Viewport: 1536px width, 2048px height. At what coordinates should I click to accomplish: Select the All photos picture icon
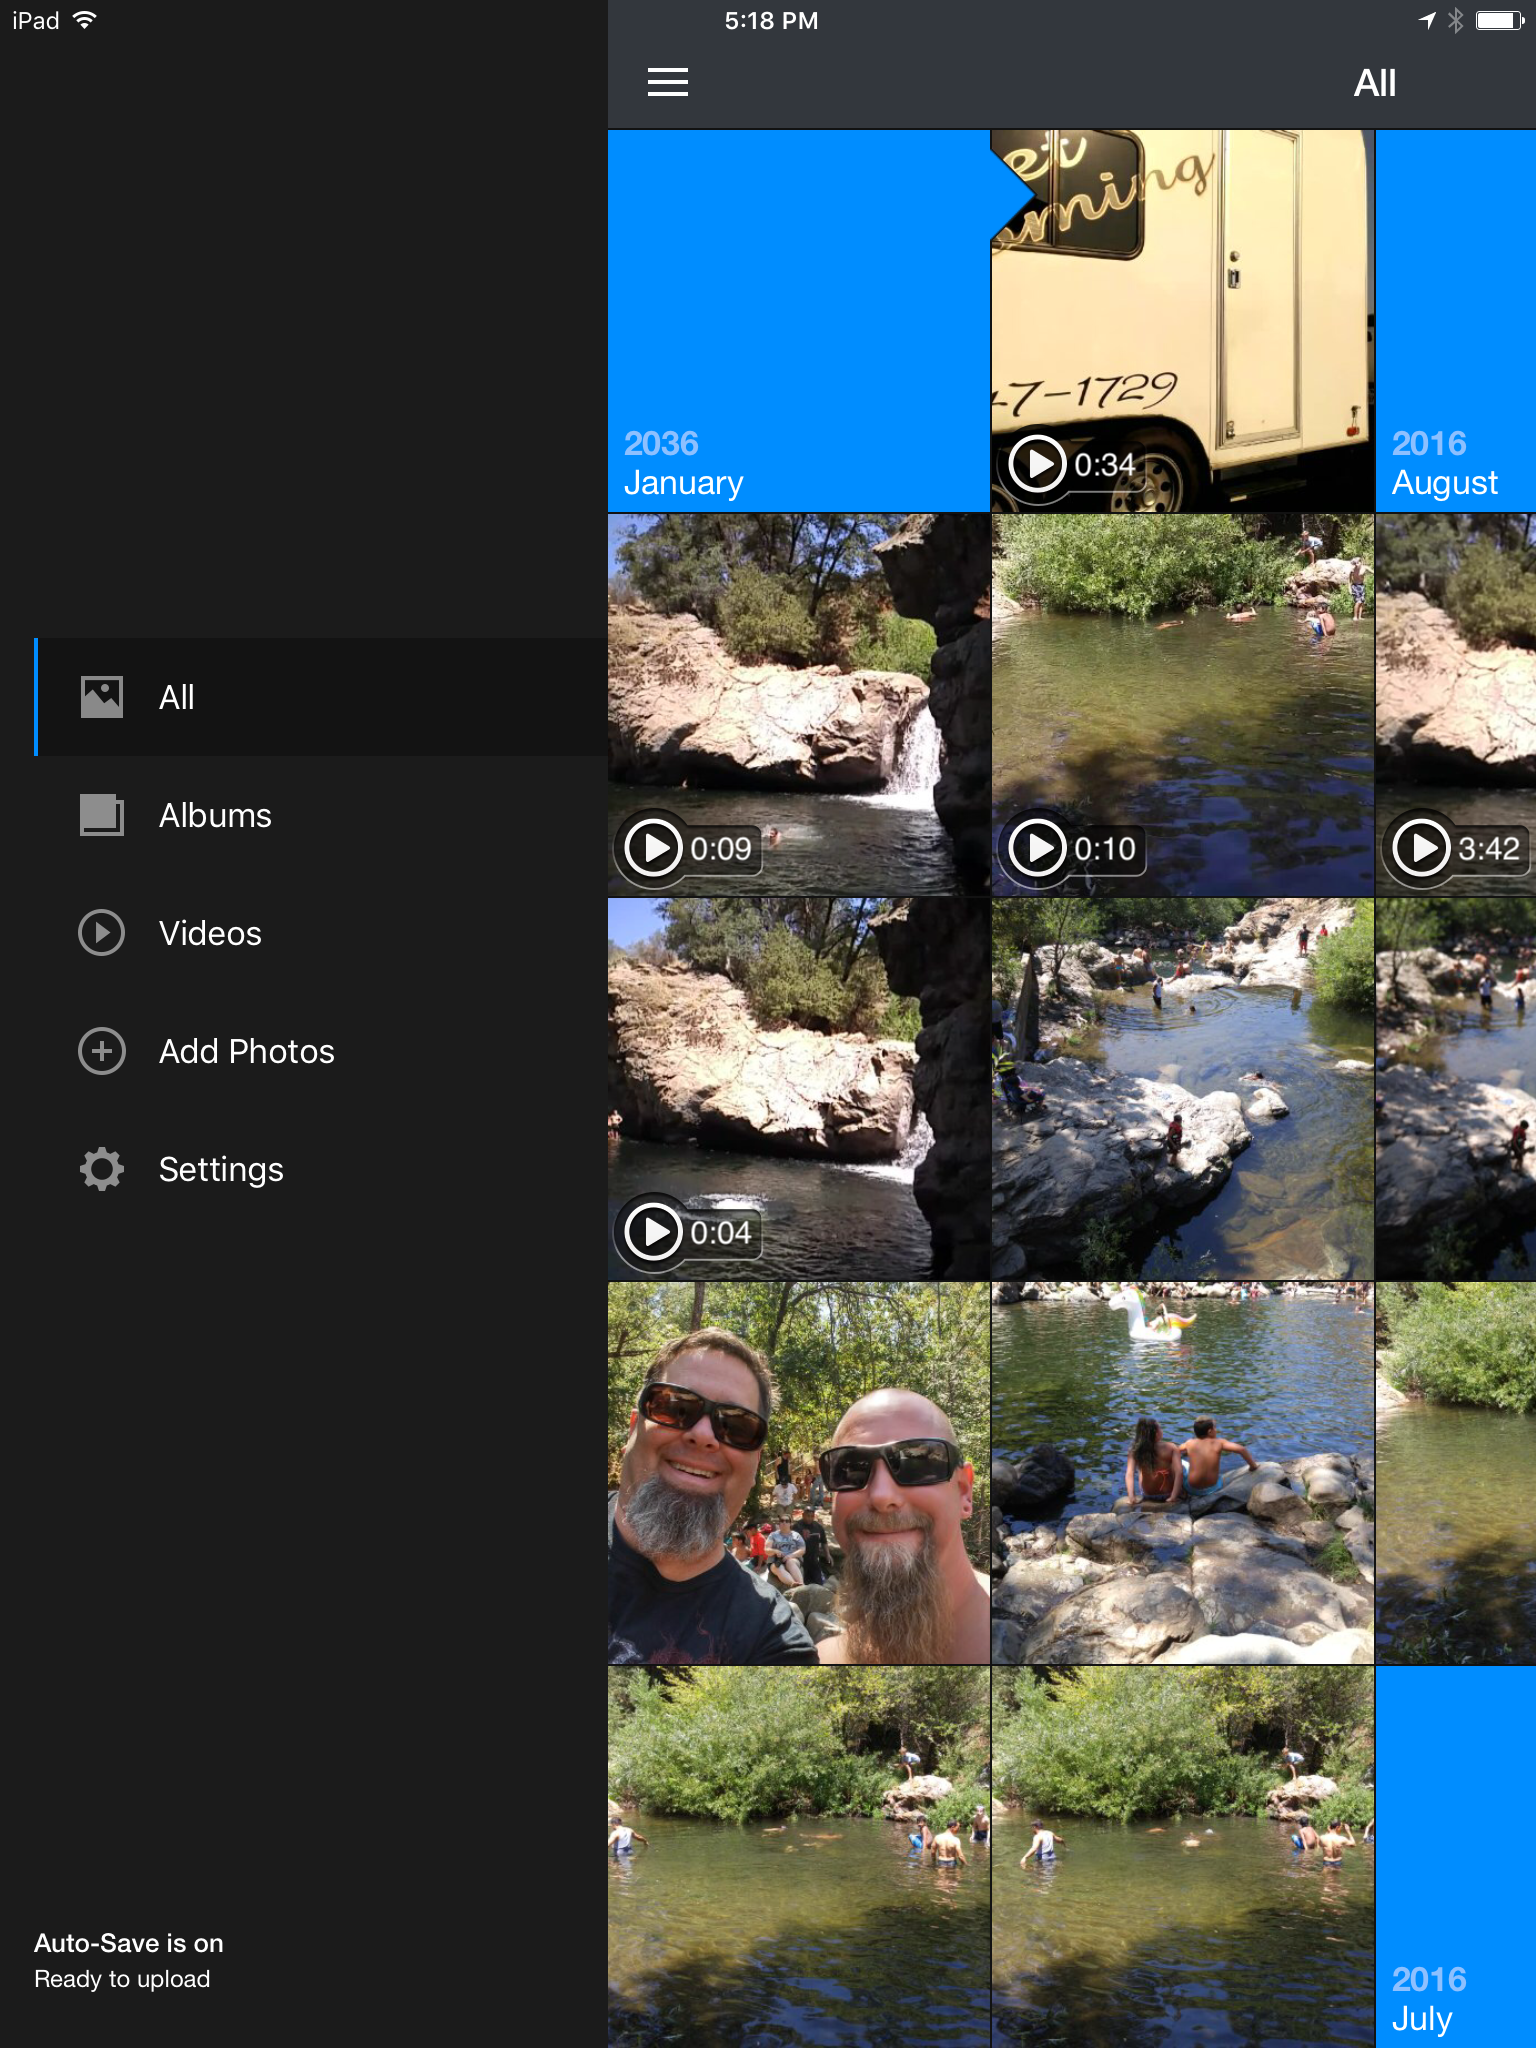pyautogui.click(x=102, y=697)
